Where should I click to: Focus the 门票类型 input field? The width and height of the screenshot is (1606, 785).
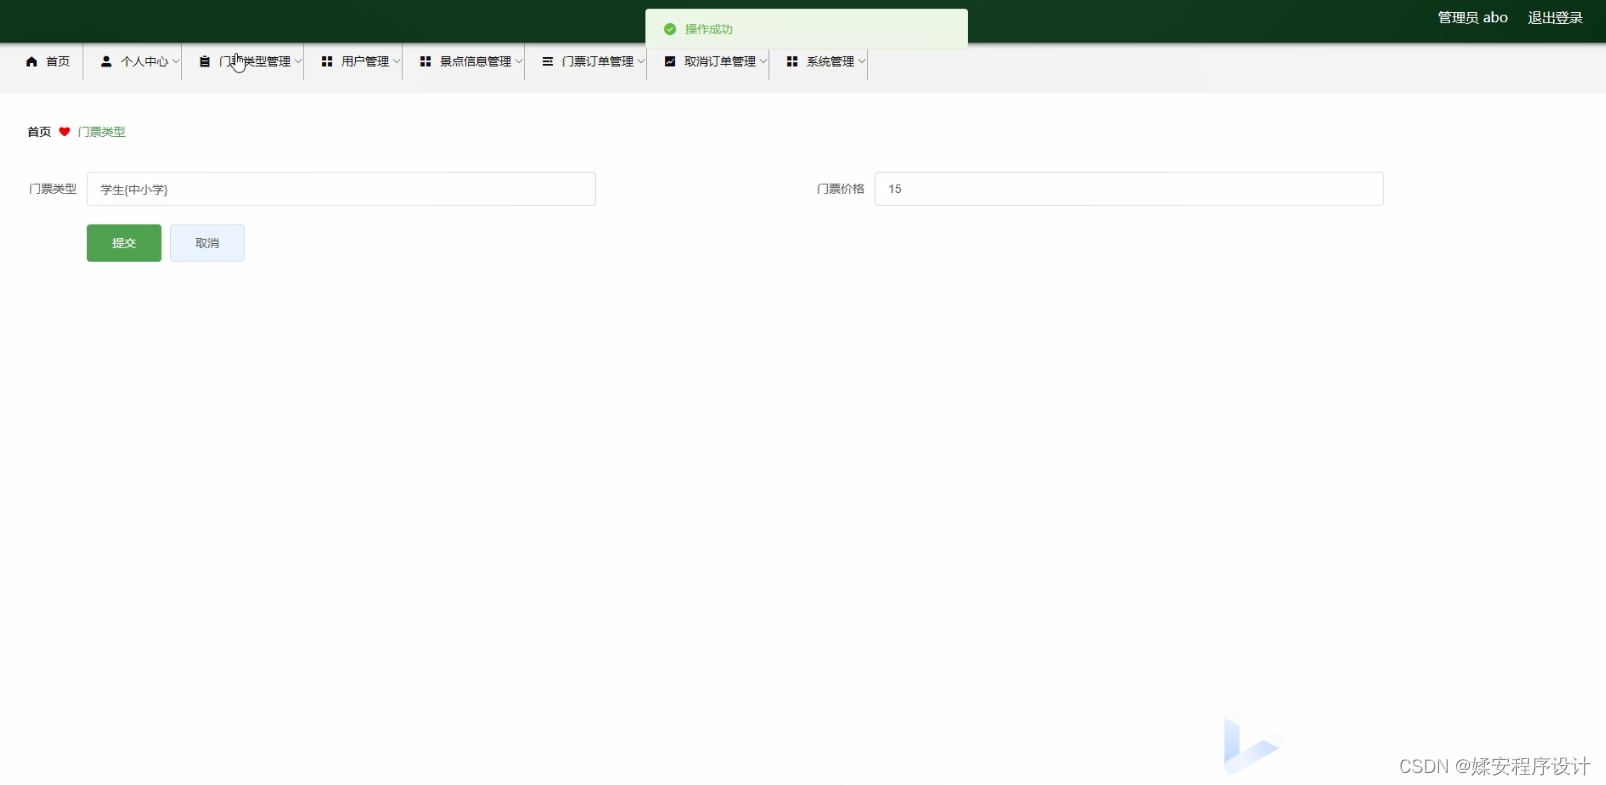341,189
